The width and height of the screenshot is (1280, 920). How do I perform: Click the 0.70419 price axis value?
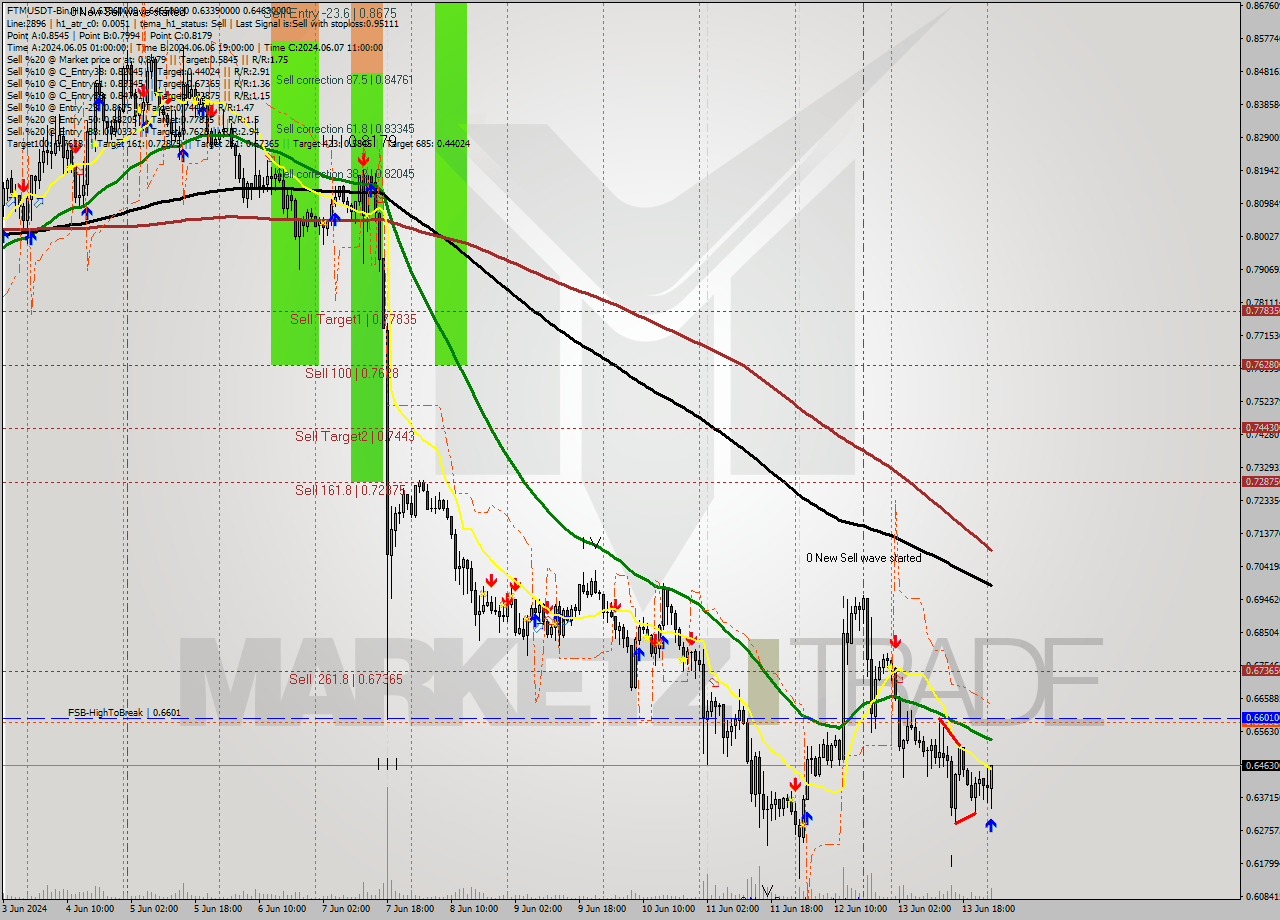1262,566
